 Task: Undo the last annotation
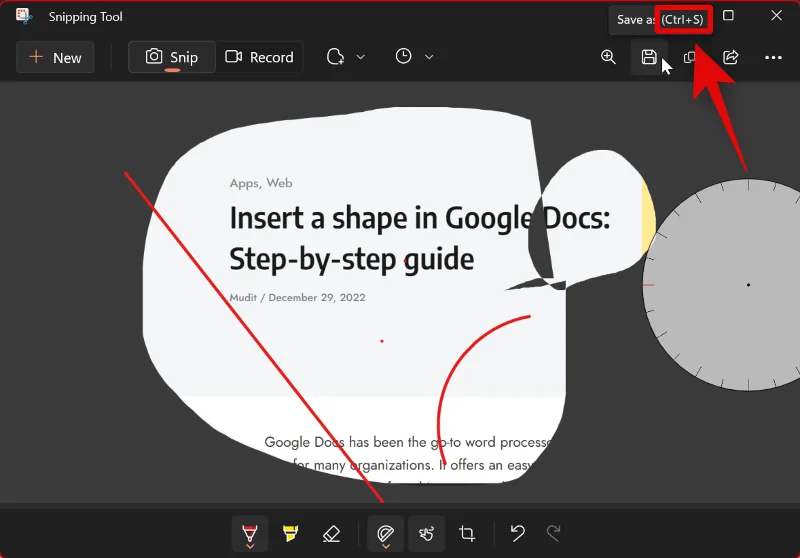[517, 534]
